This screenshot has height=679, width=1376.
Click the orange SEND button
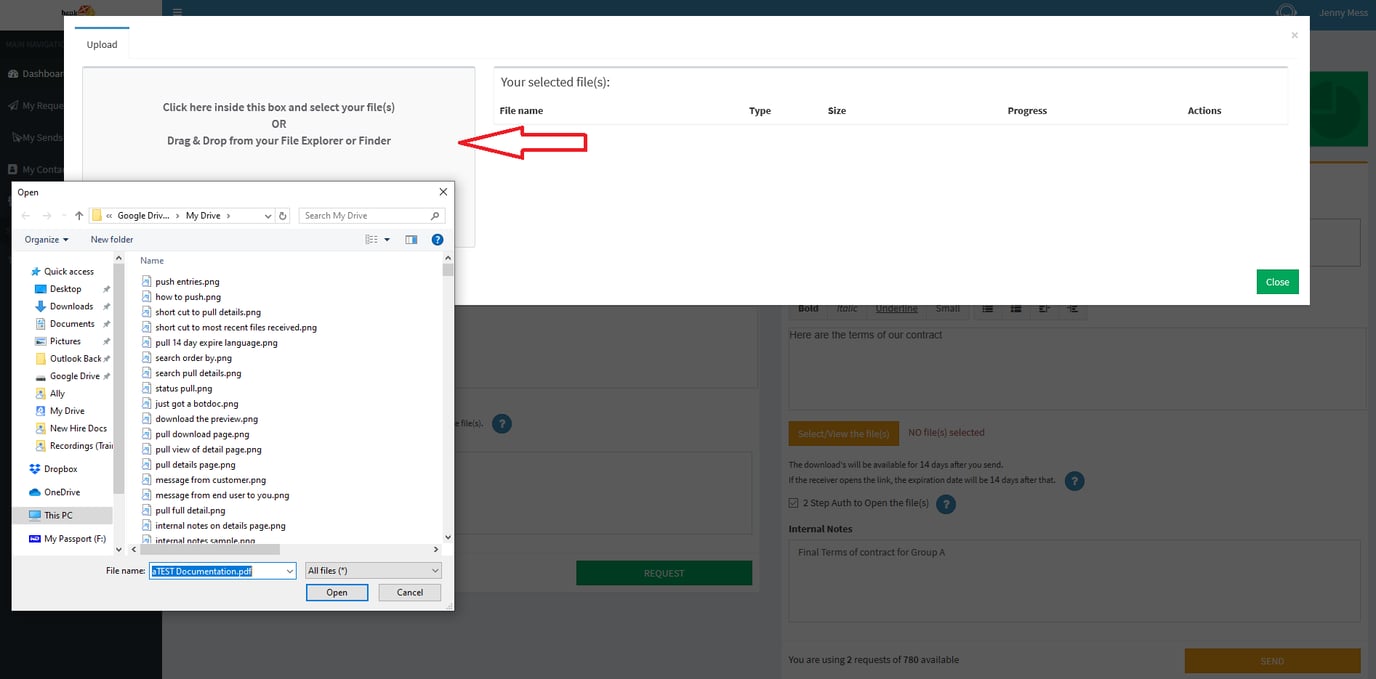pos(1272,661)
